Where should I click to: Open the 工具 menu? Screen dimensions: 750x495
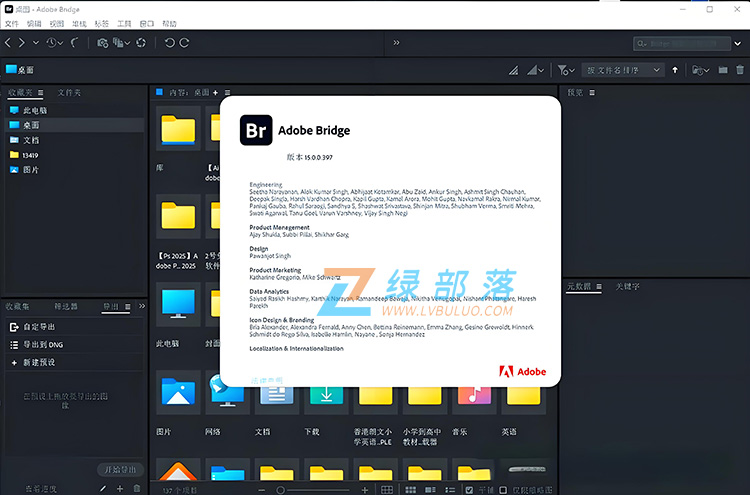pyautogui.click(x=124, y=23)
